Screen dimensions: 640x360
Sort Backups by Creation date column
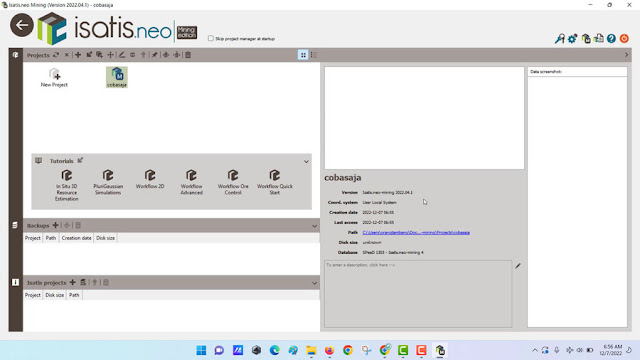(x=76, y=238)
